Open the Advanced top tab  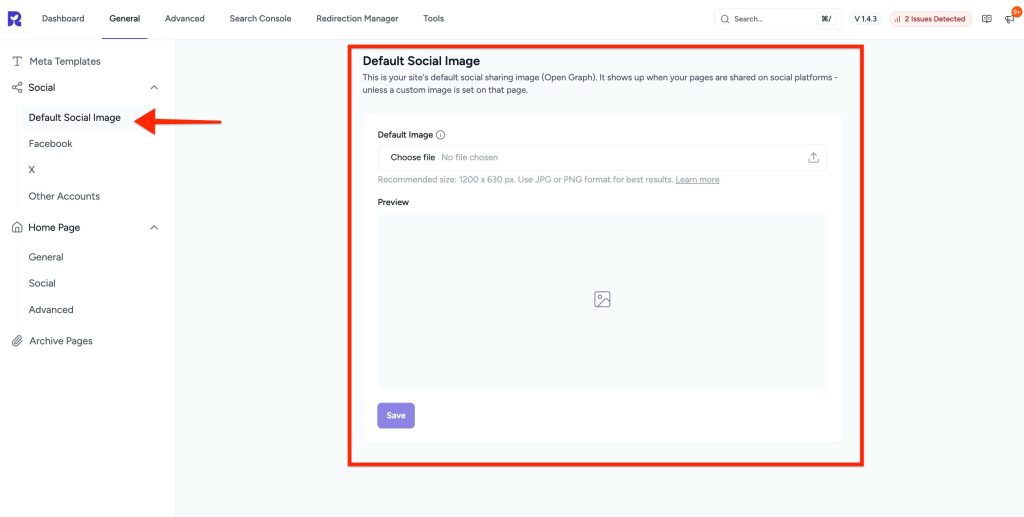click(184, 19)
